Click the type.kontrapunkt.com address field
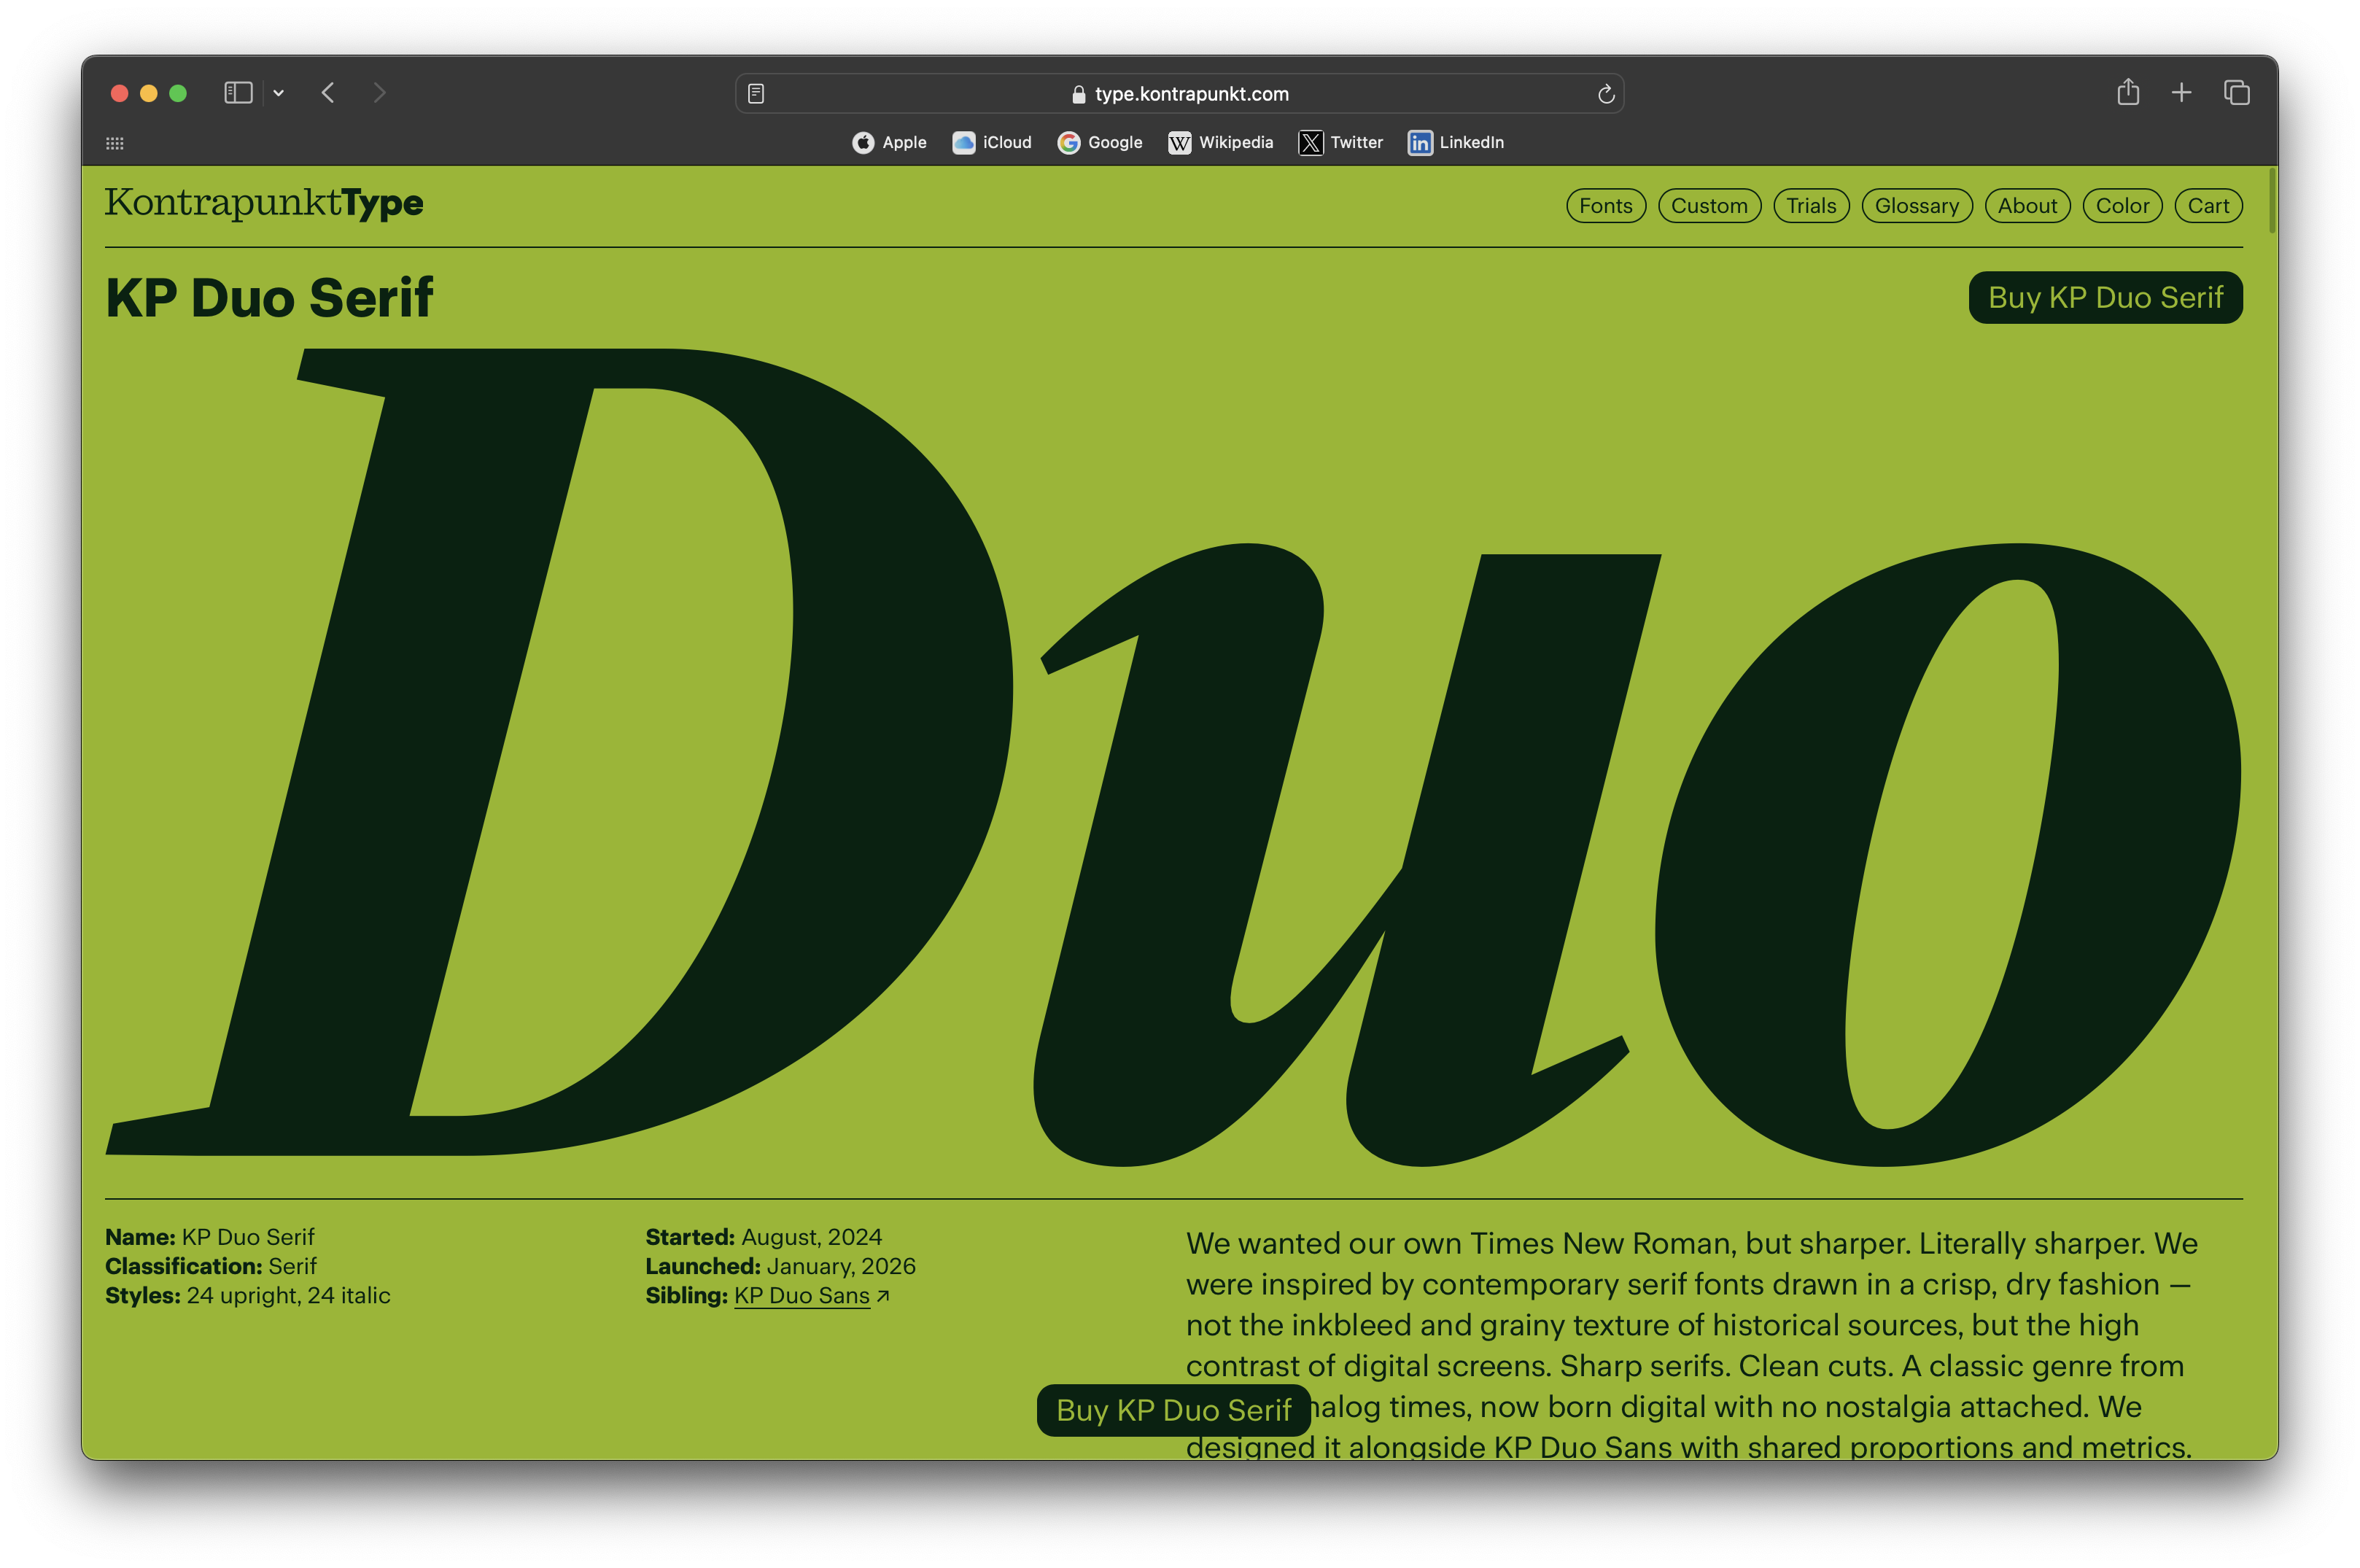Screen dimensions: 2360x1568 pos(1190,94)
